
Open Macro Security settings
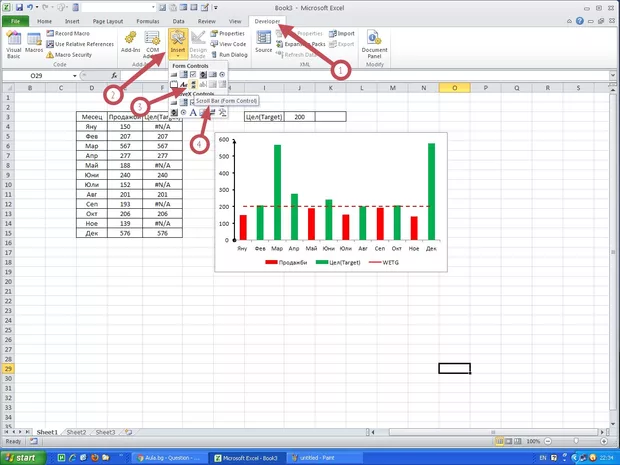pos(69,55)
